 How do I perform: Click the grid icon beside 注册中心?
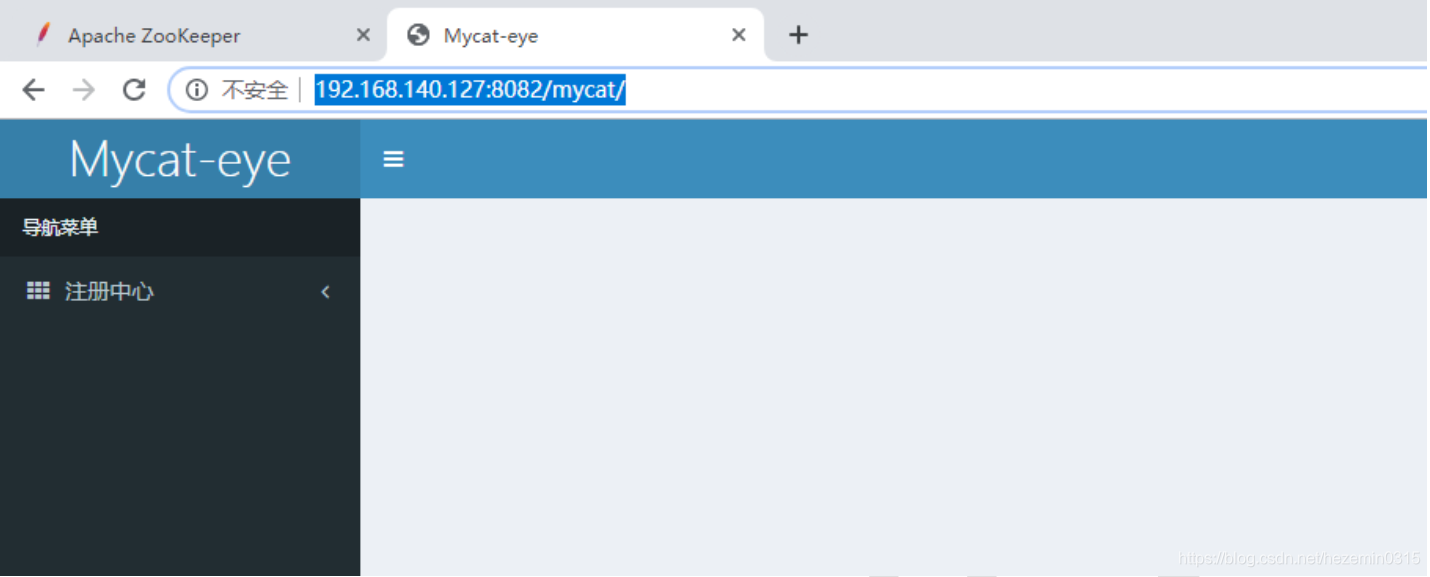pyautogui.click(x=38, y=291)
